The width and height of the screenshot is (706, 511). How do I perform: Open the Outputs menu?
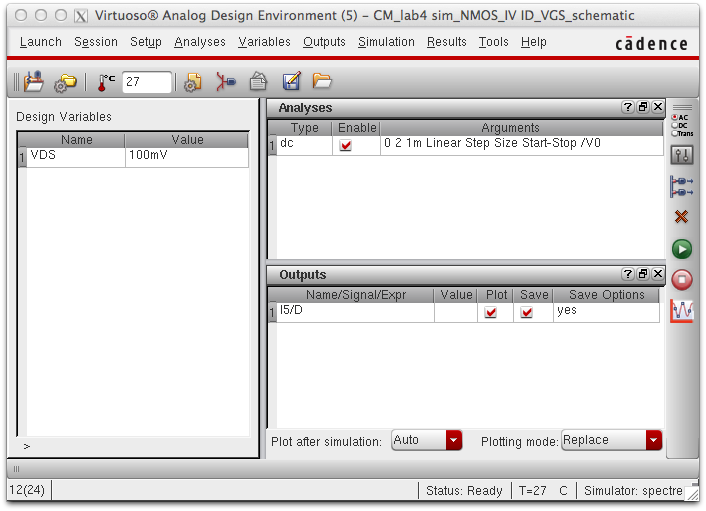324,42
